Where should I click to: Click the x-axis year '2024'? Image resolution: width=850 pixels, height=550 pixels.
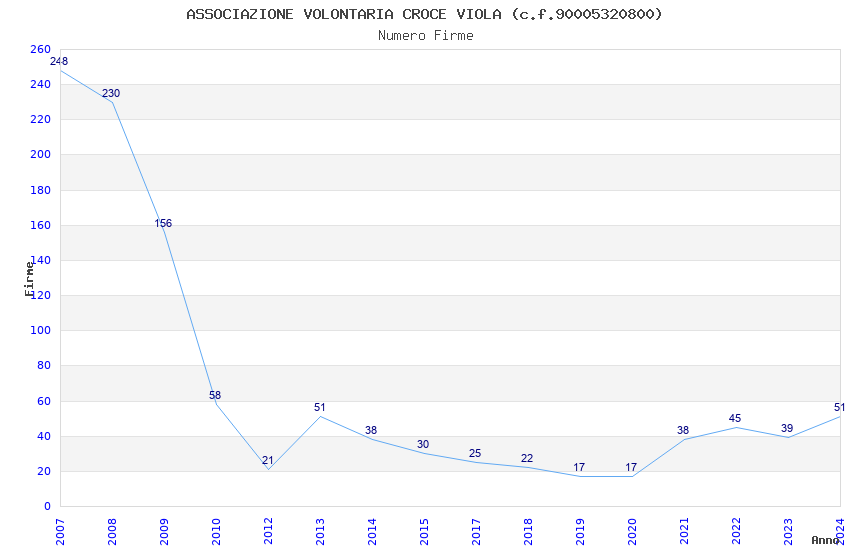click(x=841, y=532)
